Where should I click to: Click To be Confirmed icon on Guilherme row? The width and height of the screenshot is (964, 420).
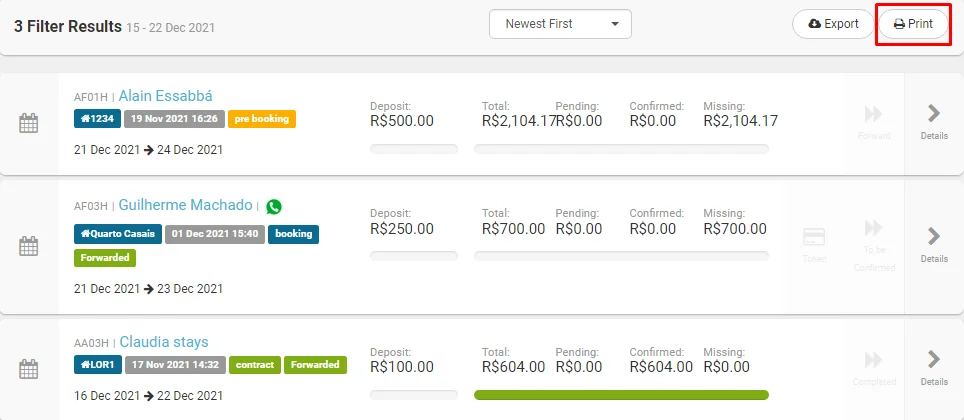click(874, 229)
